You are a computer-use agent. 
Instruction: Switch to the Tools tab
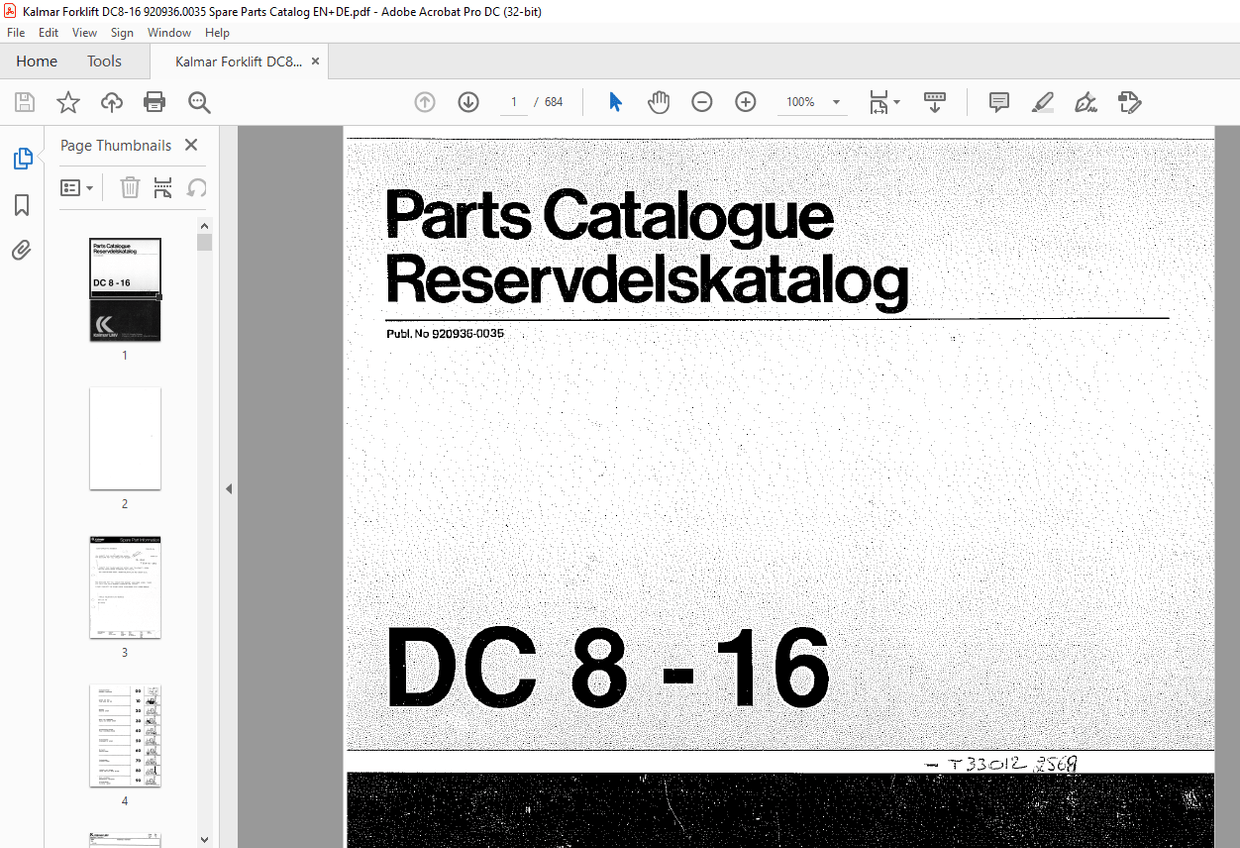click(x=104, y=61)
